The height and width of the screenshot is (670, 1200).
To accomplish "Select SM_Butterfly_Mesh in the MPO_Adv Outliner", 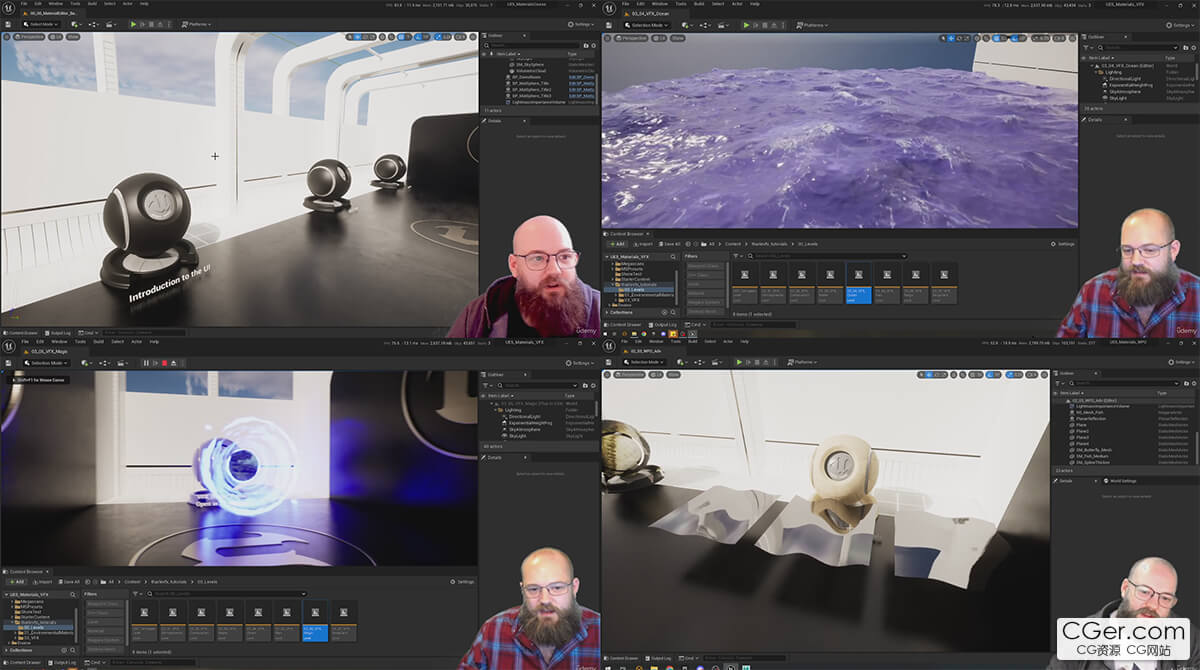I will point(1094,450).
